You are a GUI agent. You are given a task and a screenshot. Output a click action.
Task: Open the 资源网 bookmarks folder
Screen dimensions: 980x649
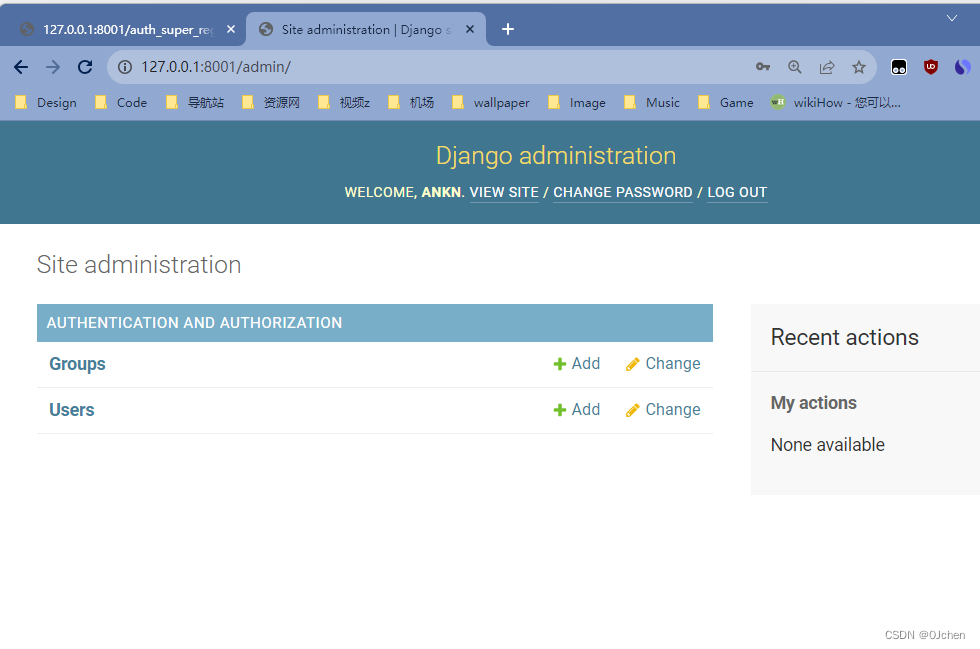(x=271, y=103)
